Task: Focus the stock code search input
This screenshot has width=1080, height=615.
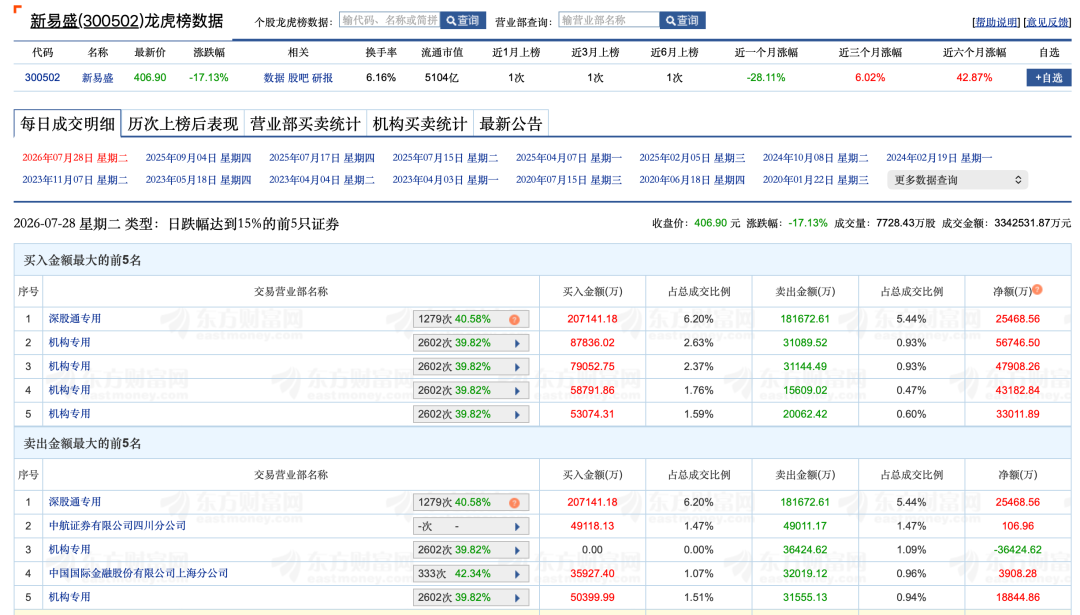Action: click(389, 21)
